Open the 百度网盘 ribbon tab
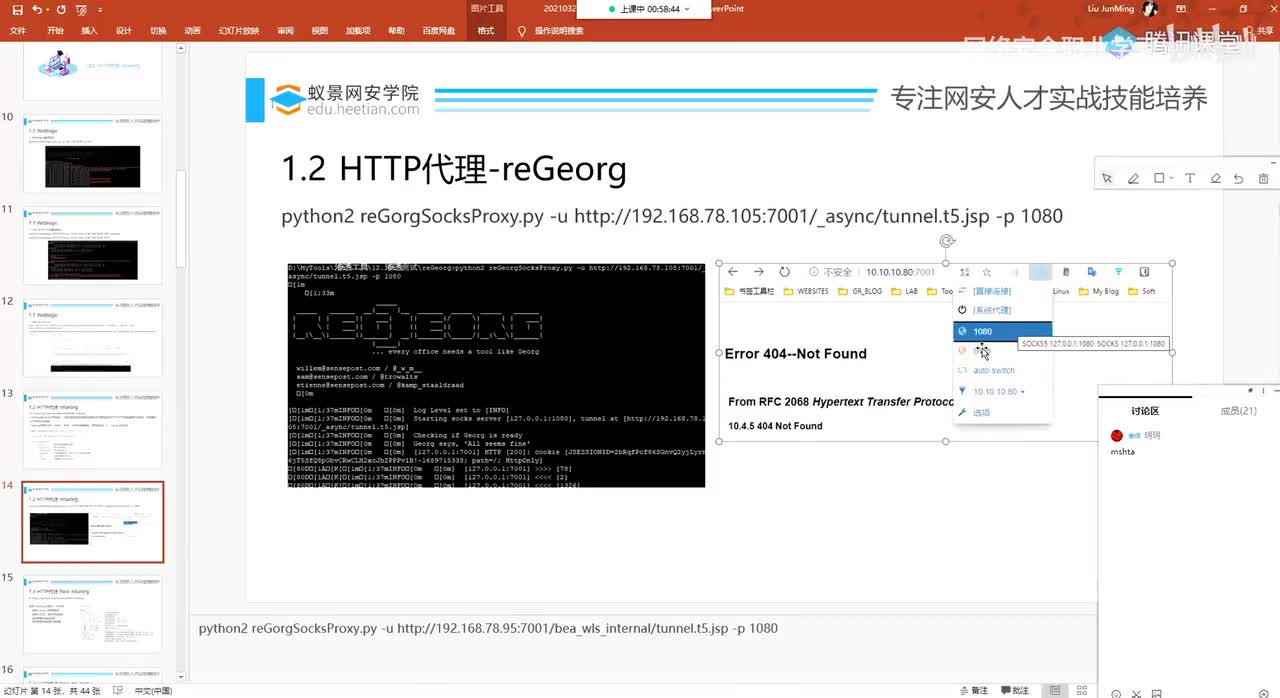The image size is (1280, 698). point(439,31)
